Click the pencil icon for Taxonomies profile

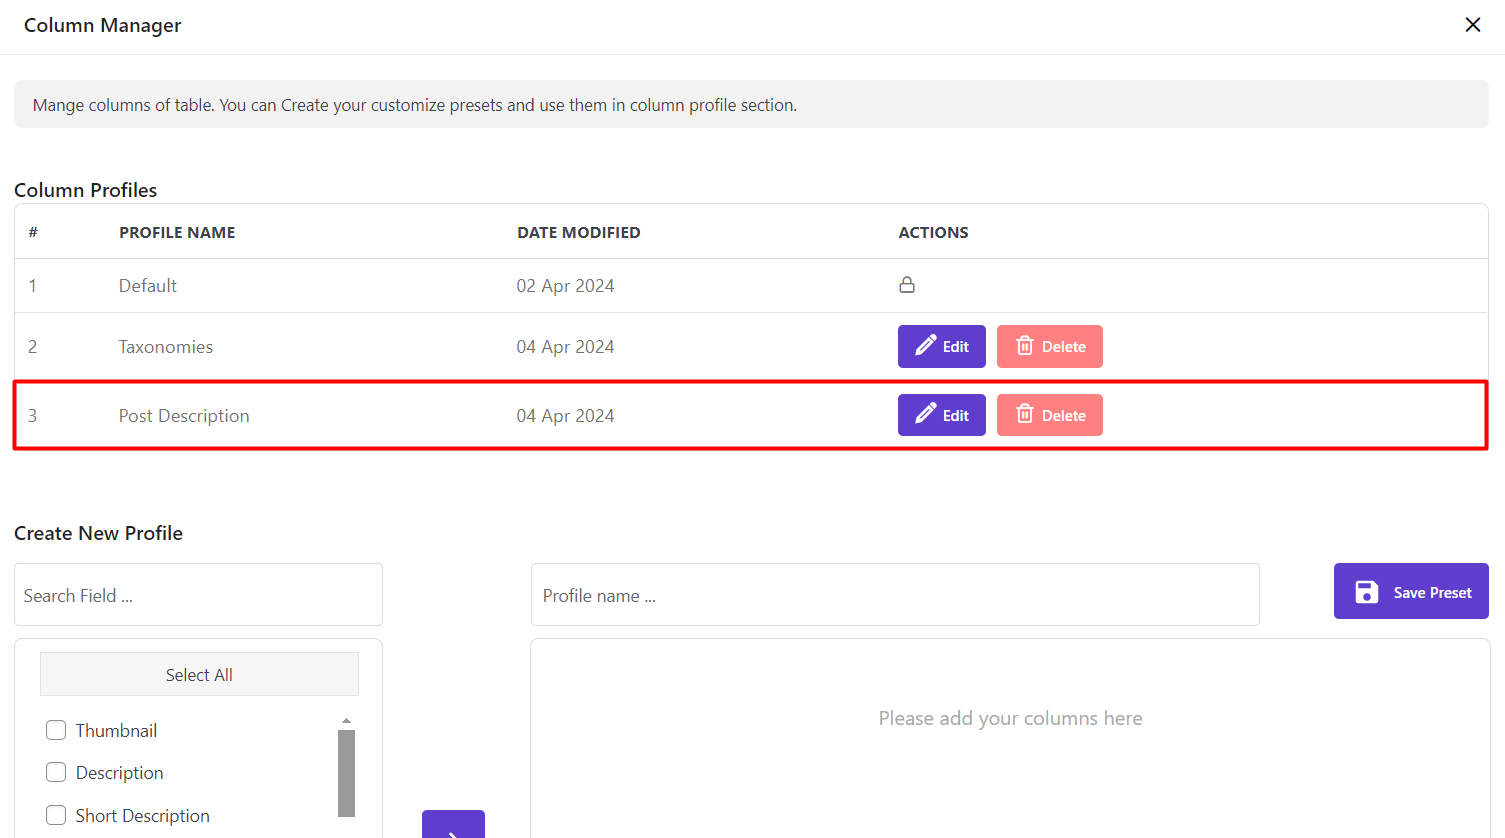click(x=926, y=346)
